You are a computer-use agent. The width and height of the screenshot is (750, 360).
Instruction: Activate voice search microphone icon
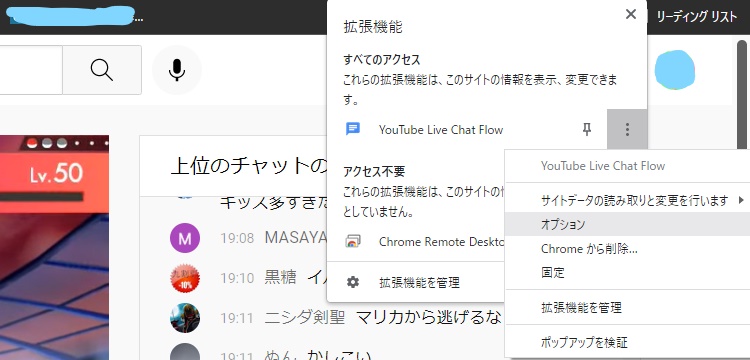click(177, 70)
